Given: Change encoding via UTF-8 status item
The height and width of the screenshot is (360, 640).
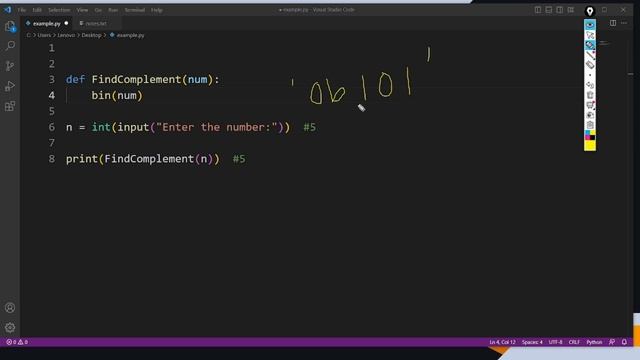Looking at the screenshot, I should coord(556,342).
